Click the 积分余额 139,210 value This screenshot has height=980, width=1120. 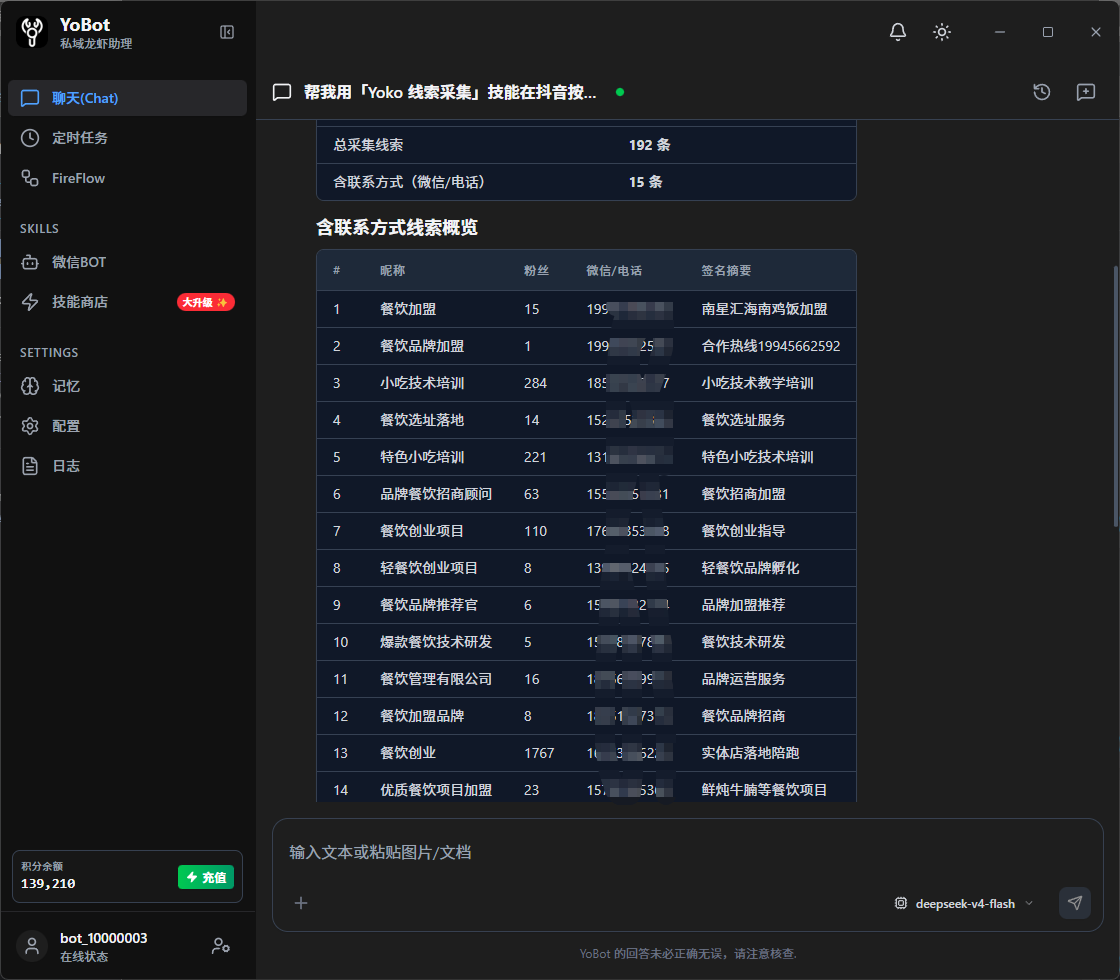point(48,884)
